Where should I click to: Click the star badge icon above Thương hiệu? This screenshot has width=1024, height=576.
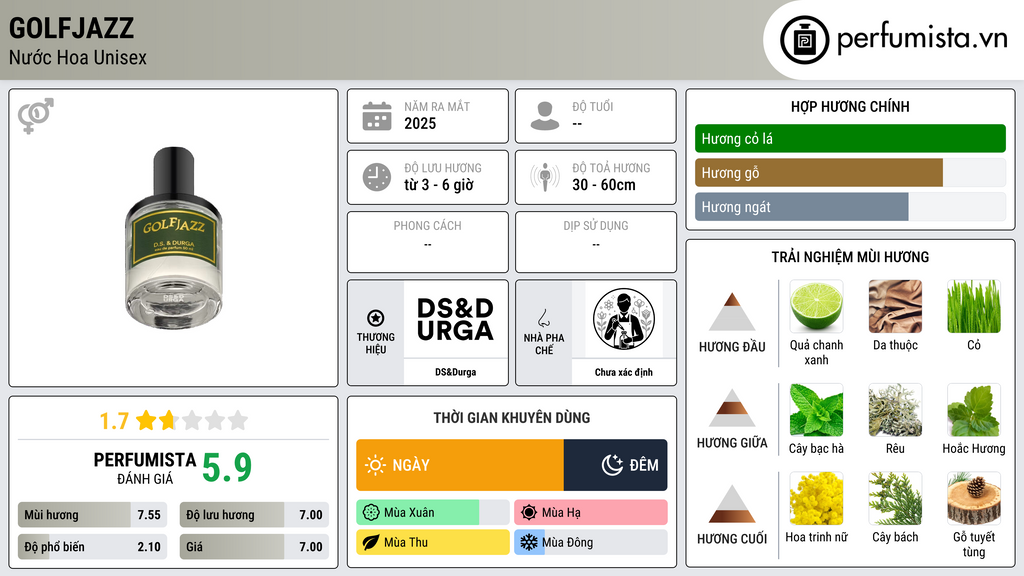[x=376, y=318]
